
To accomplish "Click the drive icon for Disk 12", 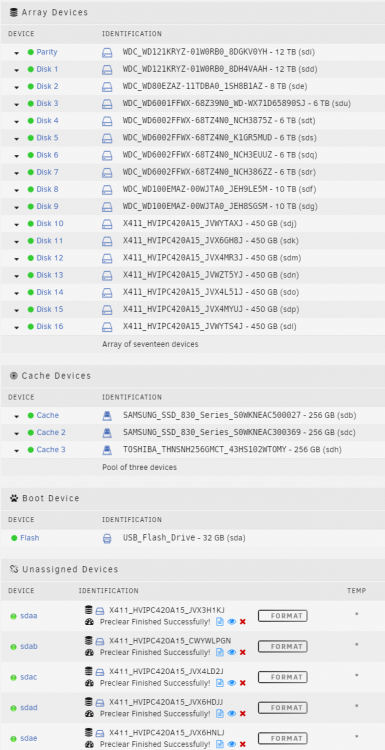I will pos(107,258).
